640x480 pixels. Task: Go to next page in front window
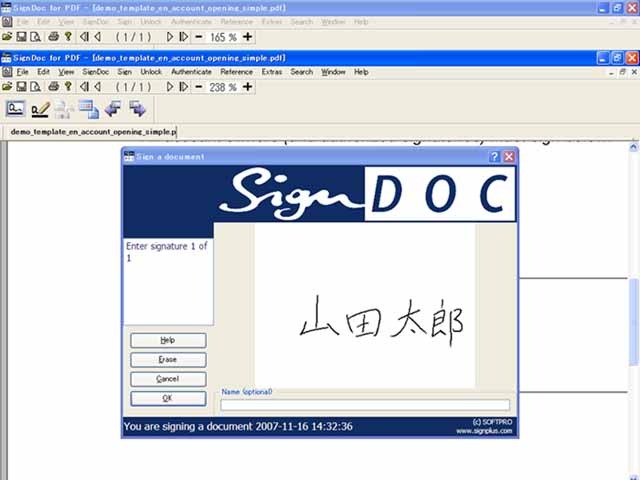[x=170, y=87]
